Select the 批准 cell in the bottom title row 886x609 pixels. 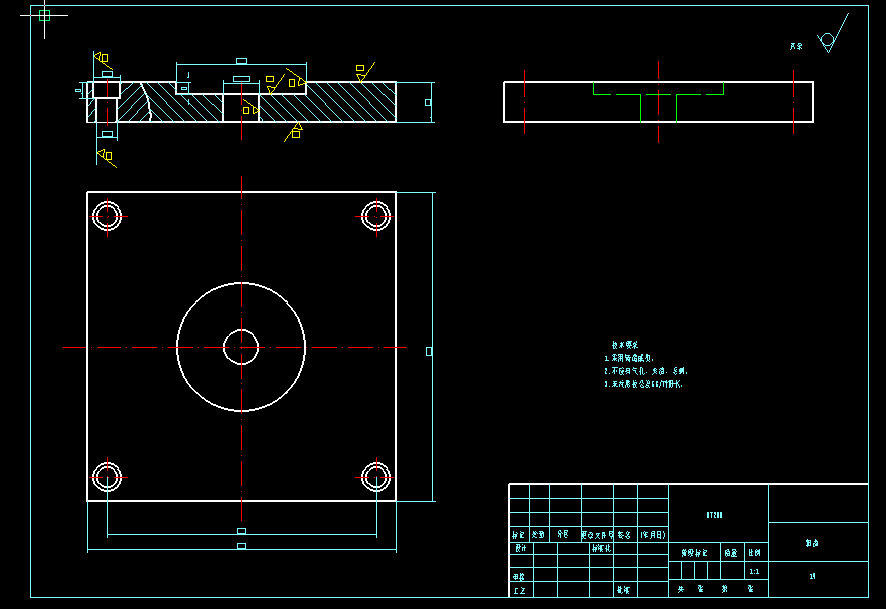point(624,590)
